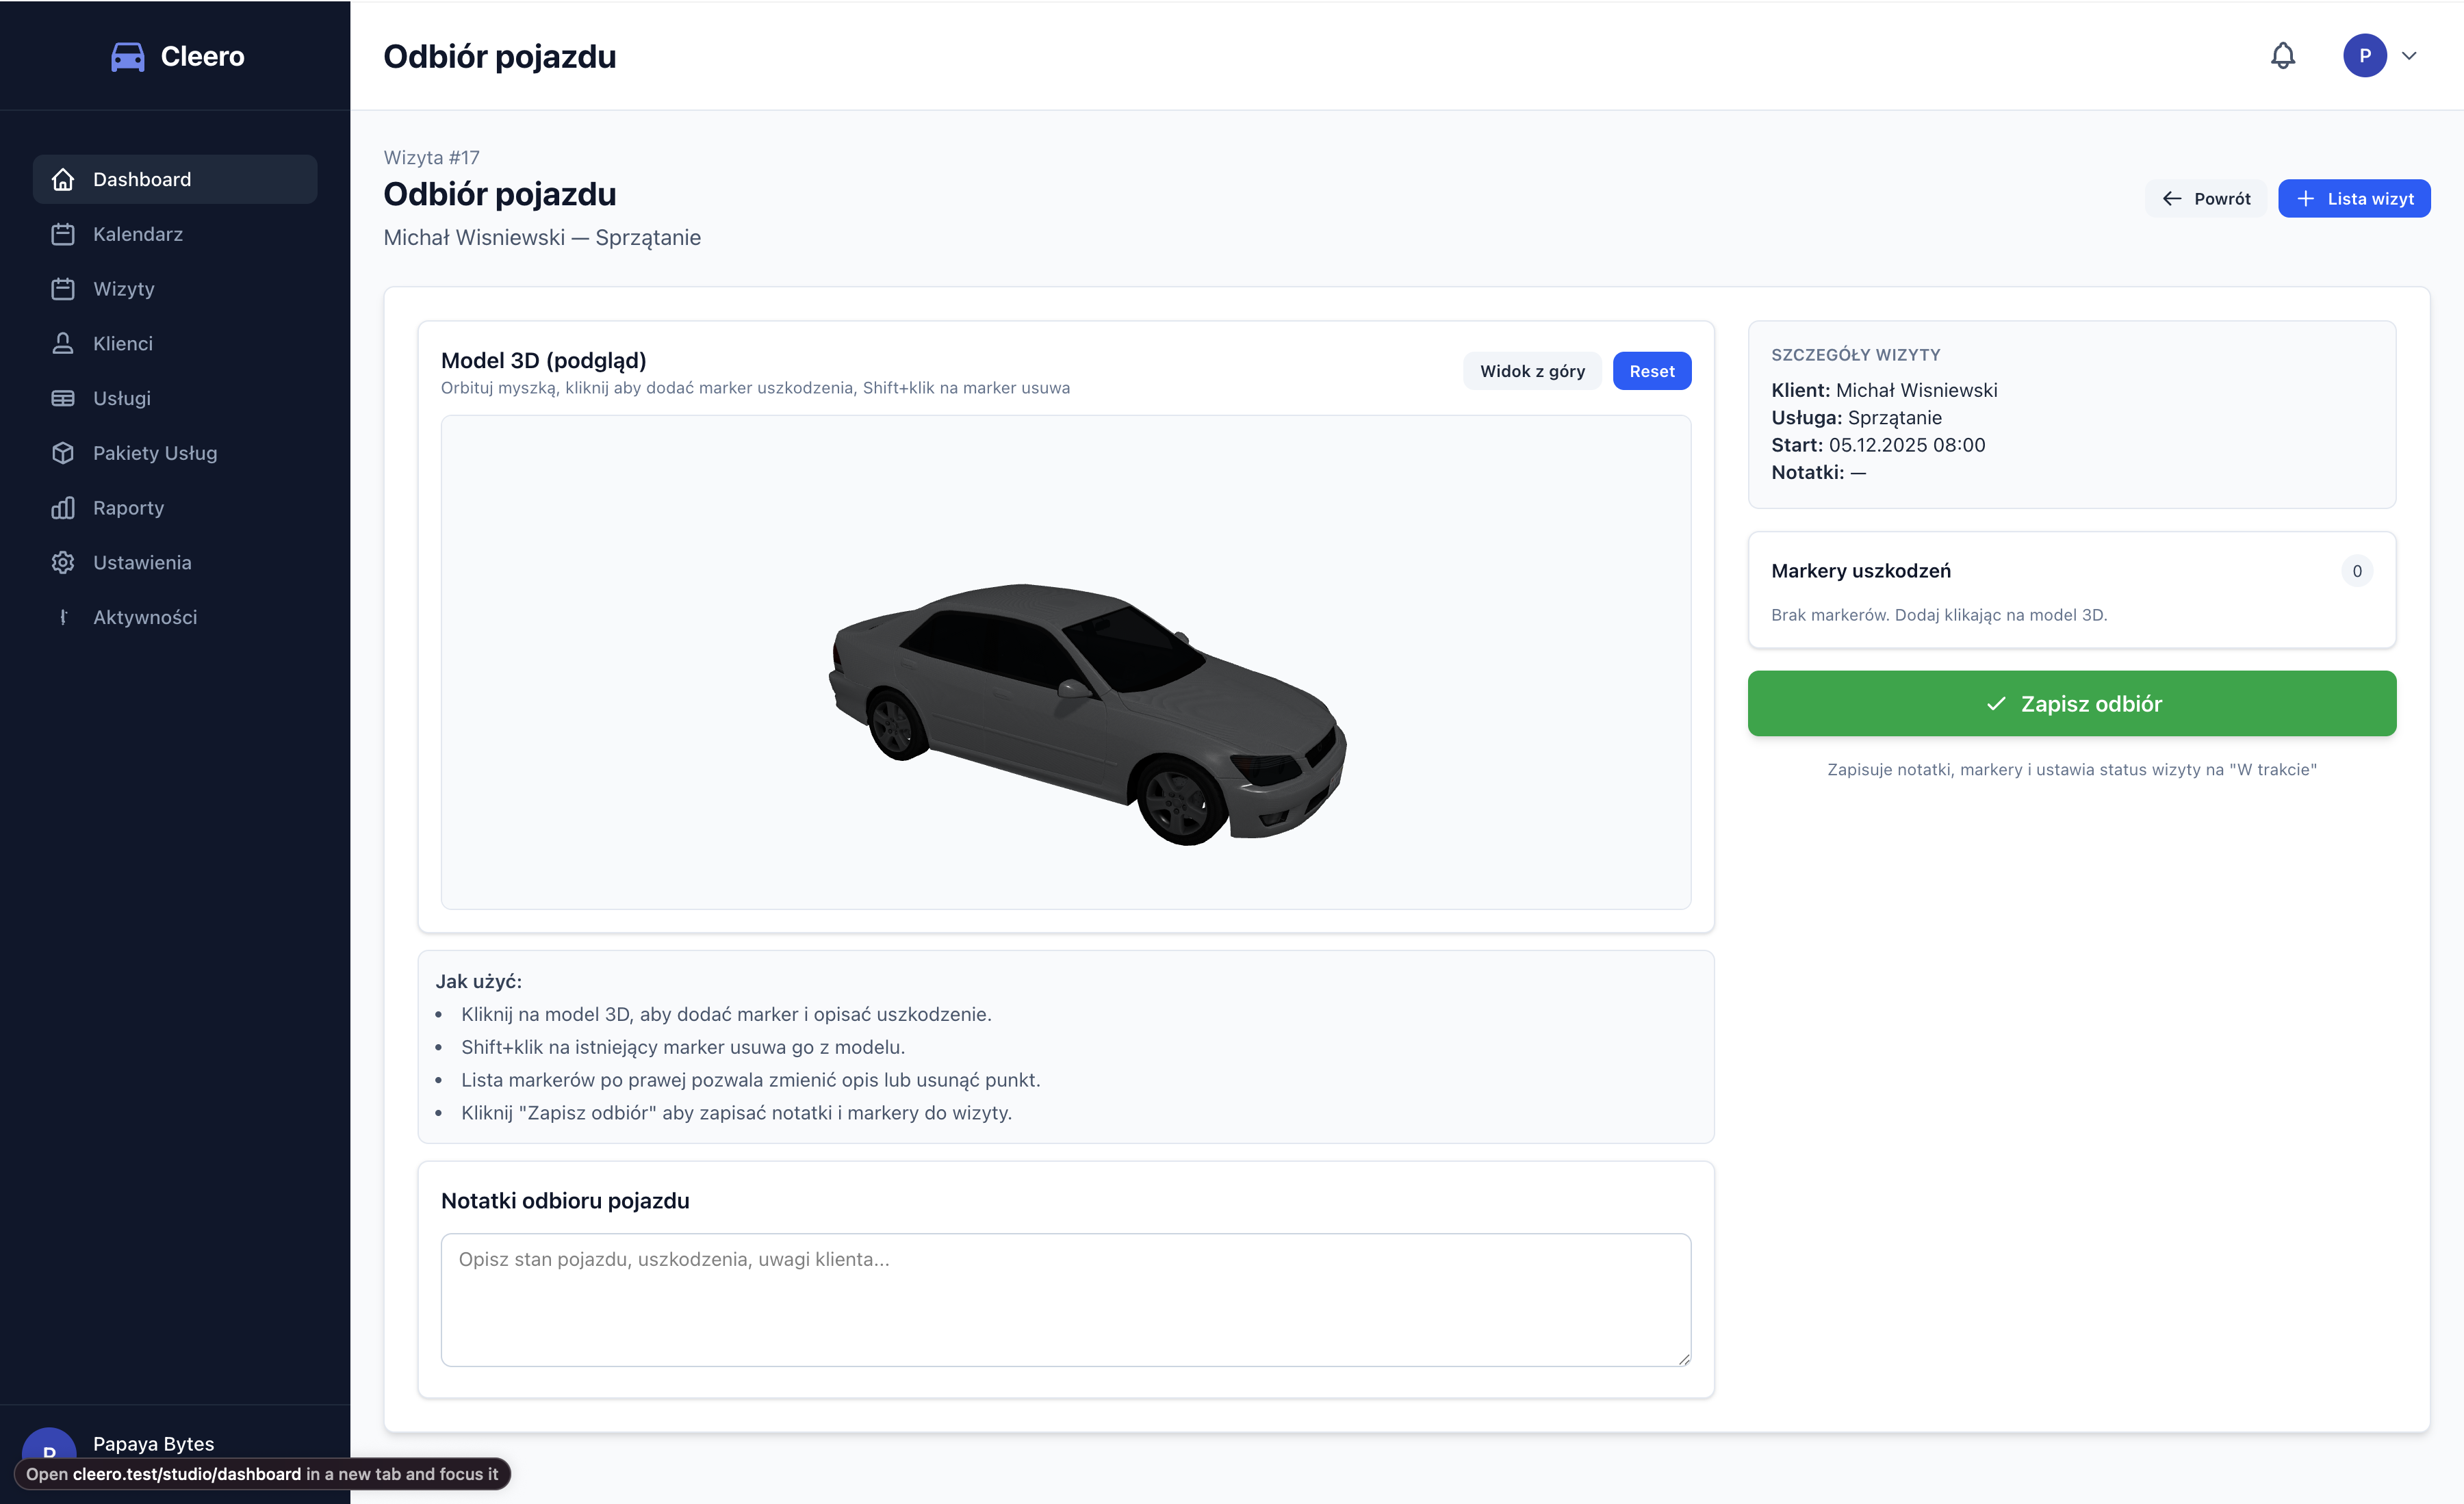Screen dimensions: 2464x1504
Task: Click the notification bell icon
Action: click(x=2282, y=56)
